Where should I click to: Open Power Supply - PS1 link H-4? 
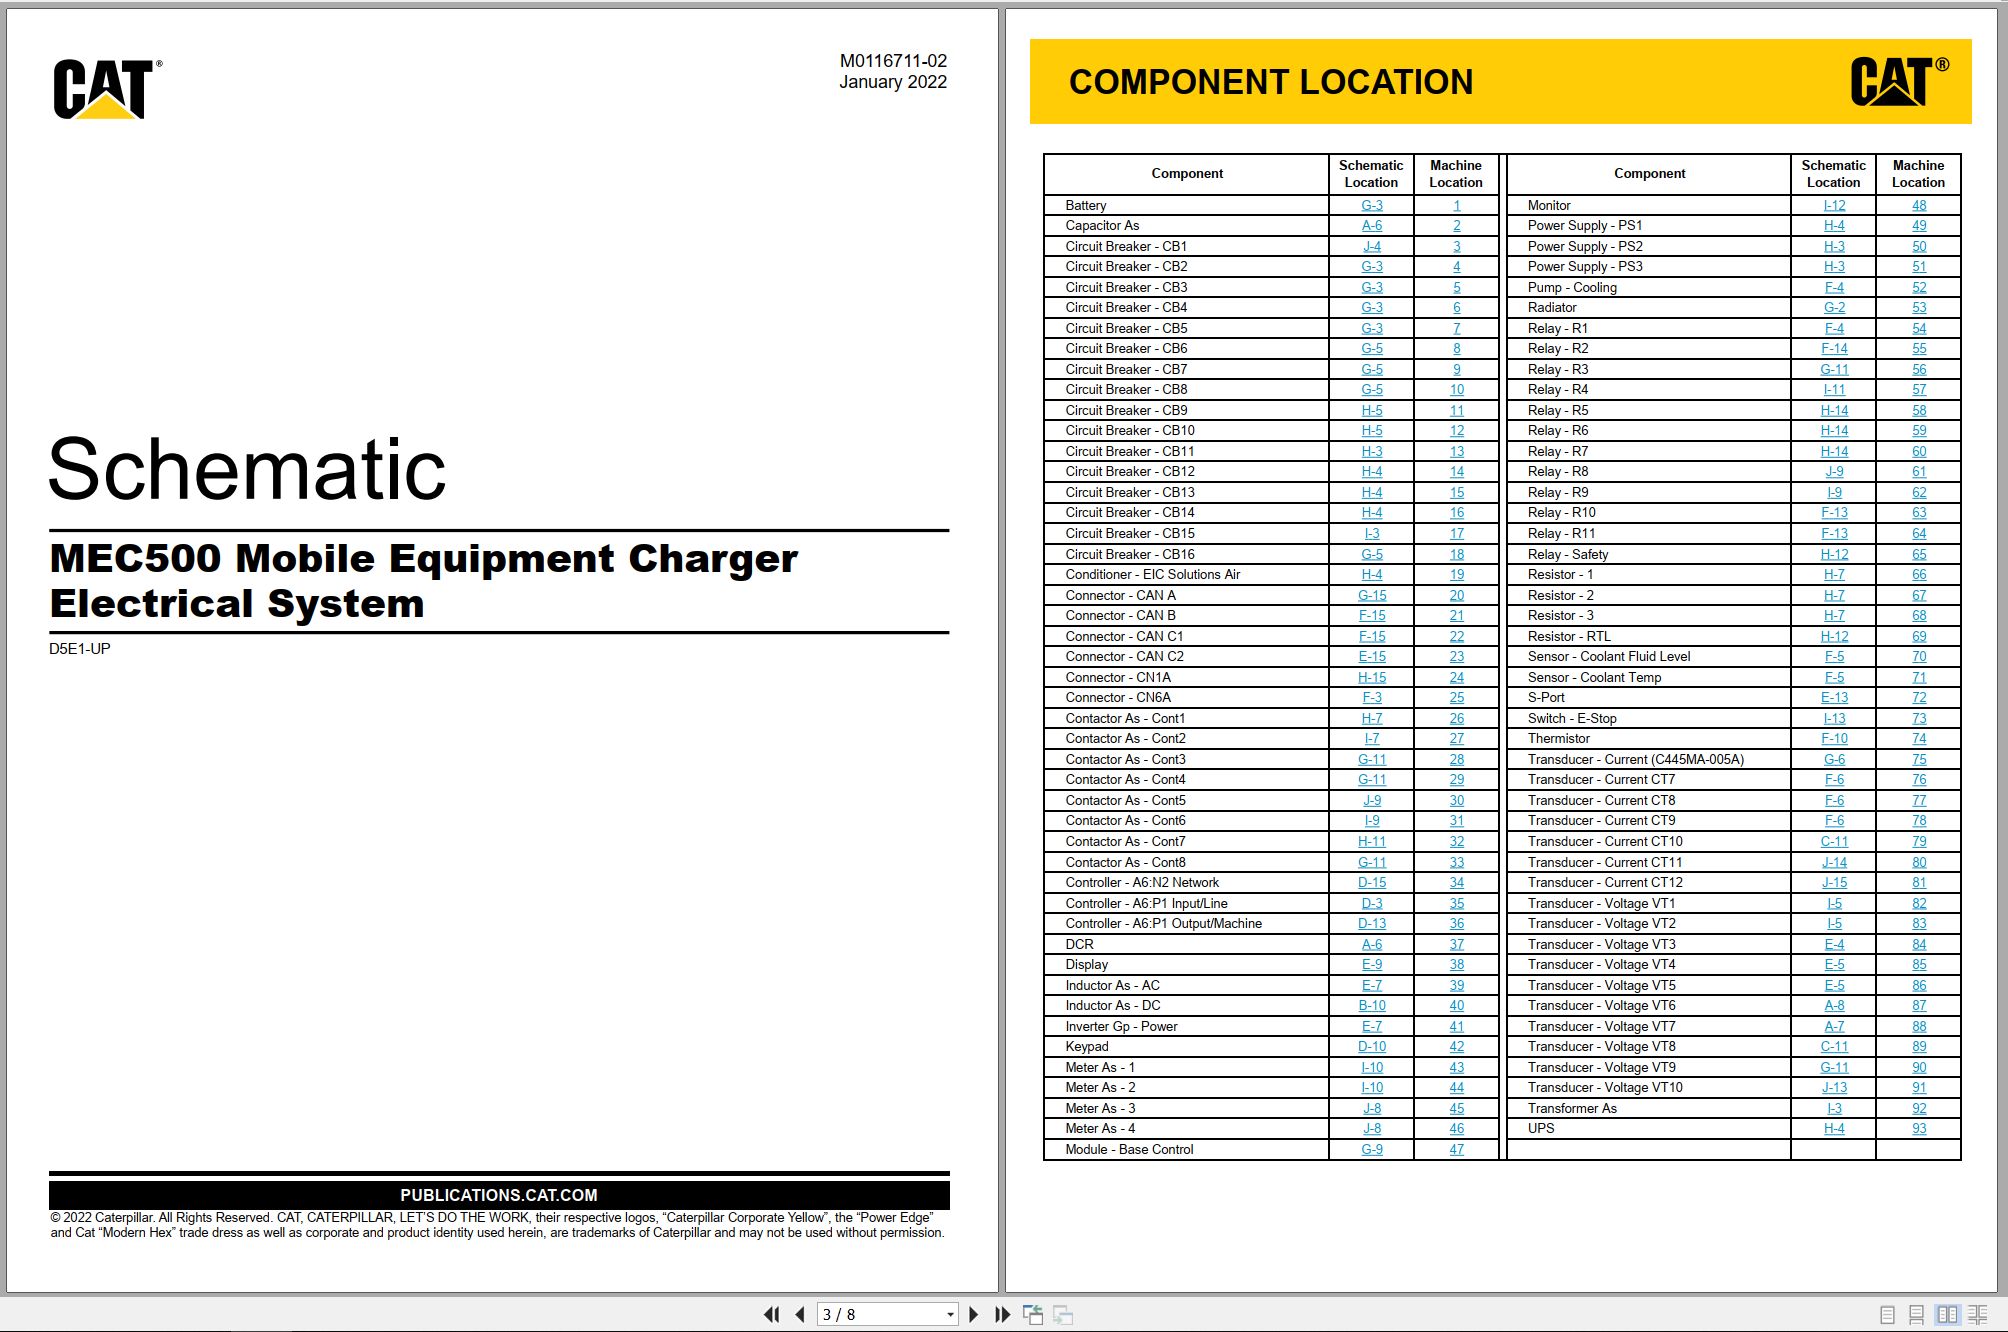click(x=1834, y=225)
